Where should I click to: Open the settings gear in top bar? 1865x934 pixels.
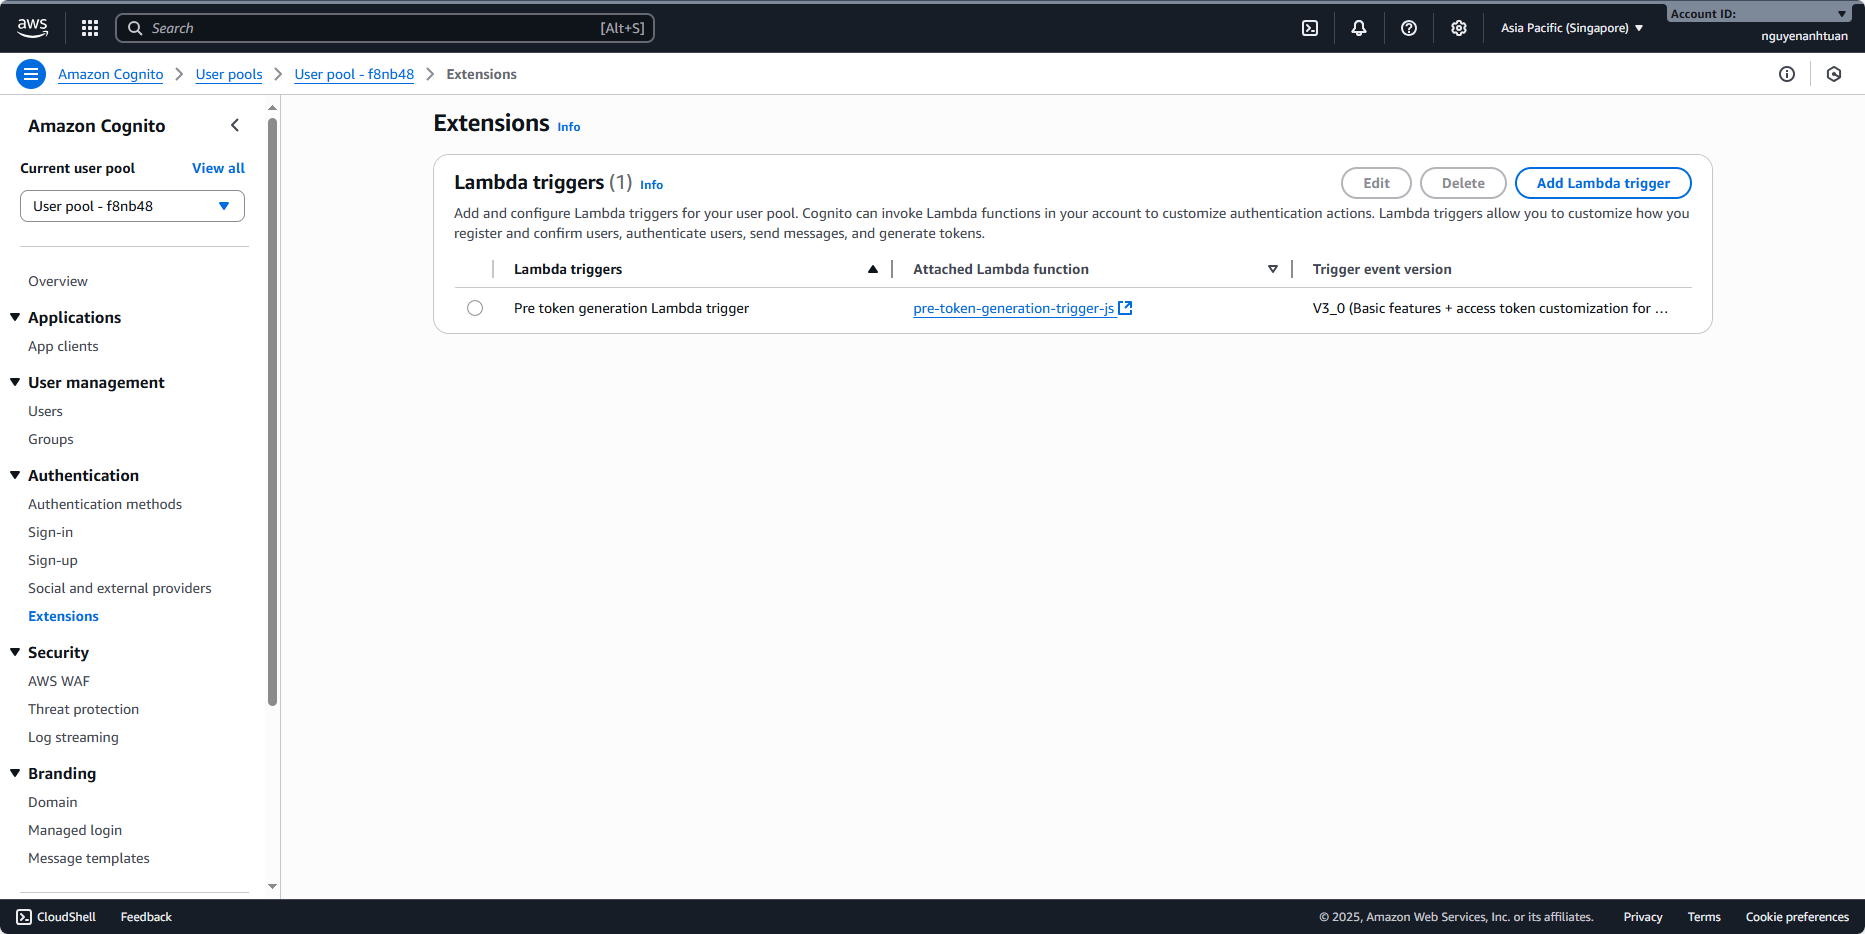pos(1459,28)
